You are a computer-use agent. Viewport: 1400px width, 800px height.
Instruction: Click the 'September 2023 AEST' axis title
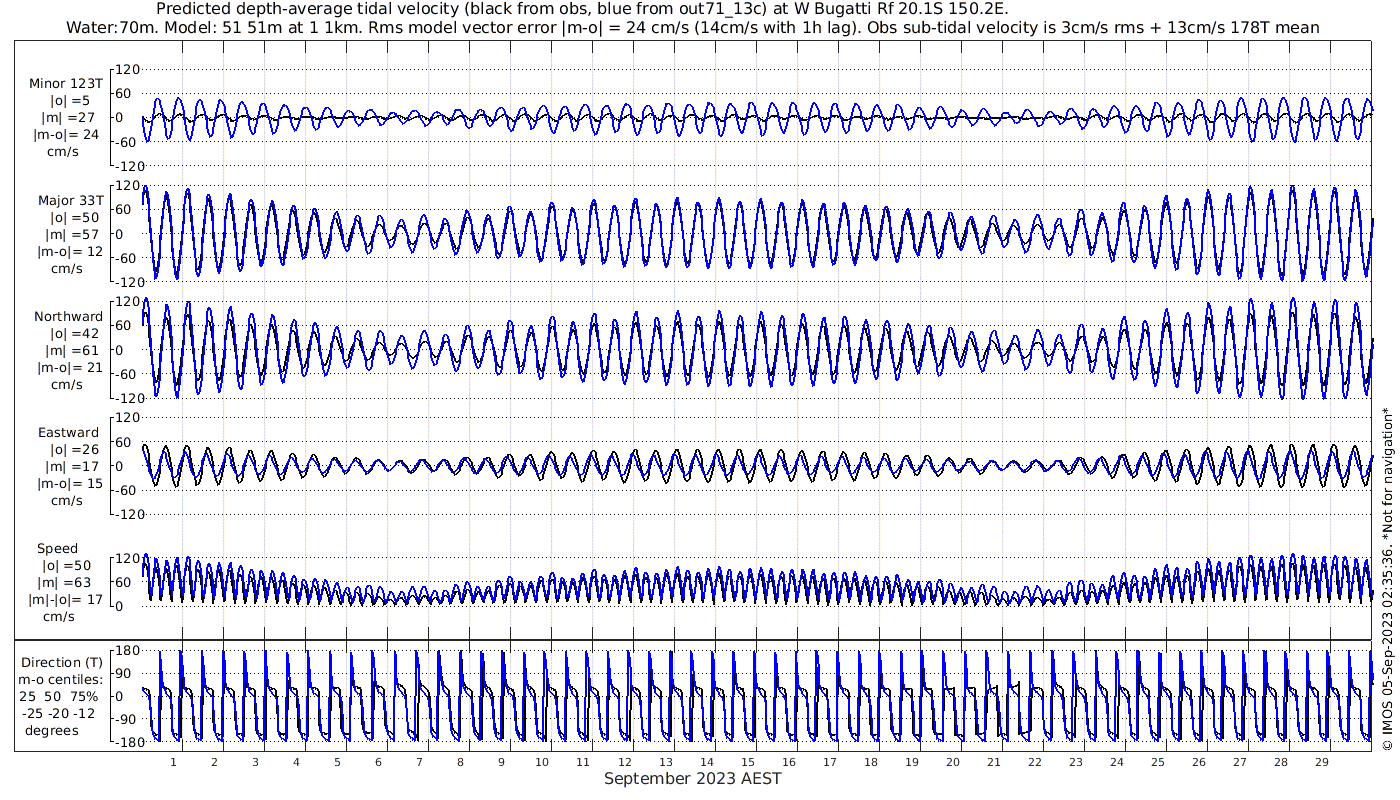[x=692, y=779]
